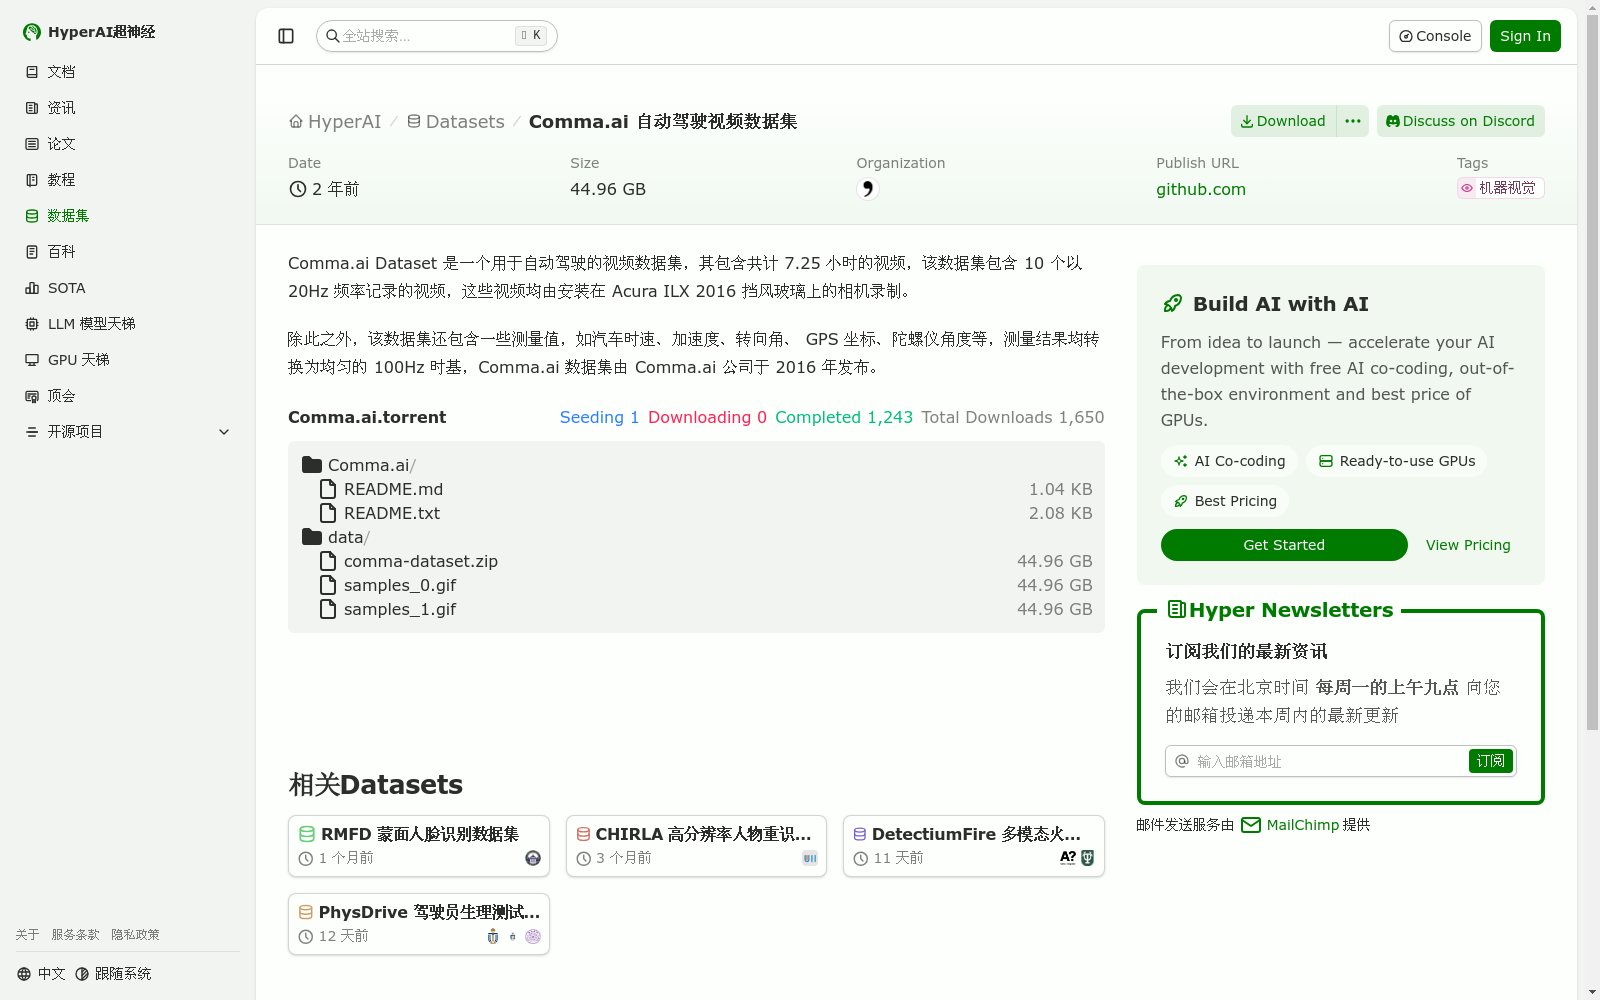This screenshot has height=1000, width=1600.
Task: Select comma-dataset.zip file
Action: pos(696,561)
